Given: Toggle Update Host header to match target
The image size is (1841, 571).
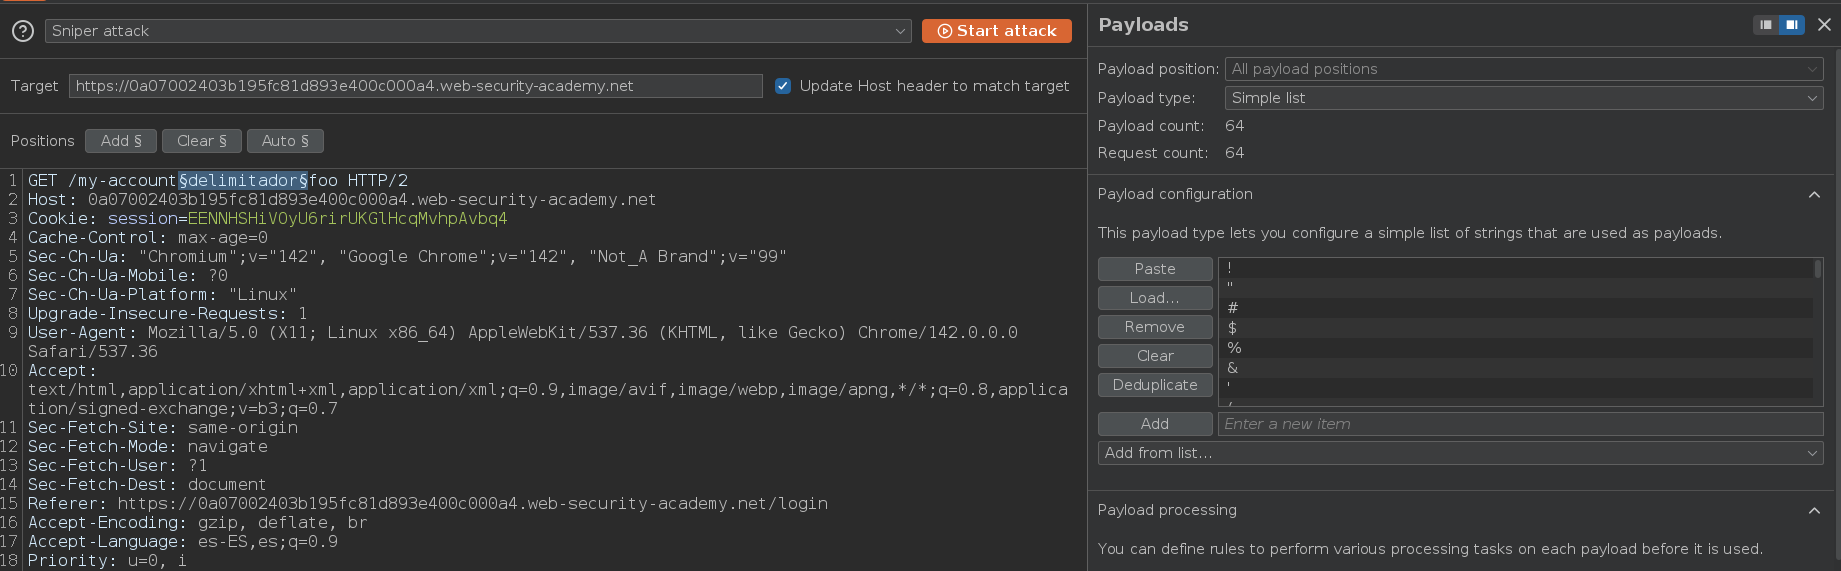Looking at the screenshot, I should click(x=783, y=86).
